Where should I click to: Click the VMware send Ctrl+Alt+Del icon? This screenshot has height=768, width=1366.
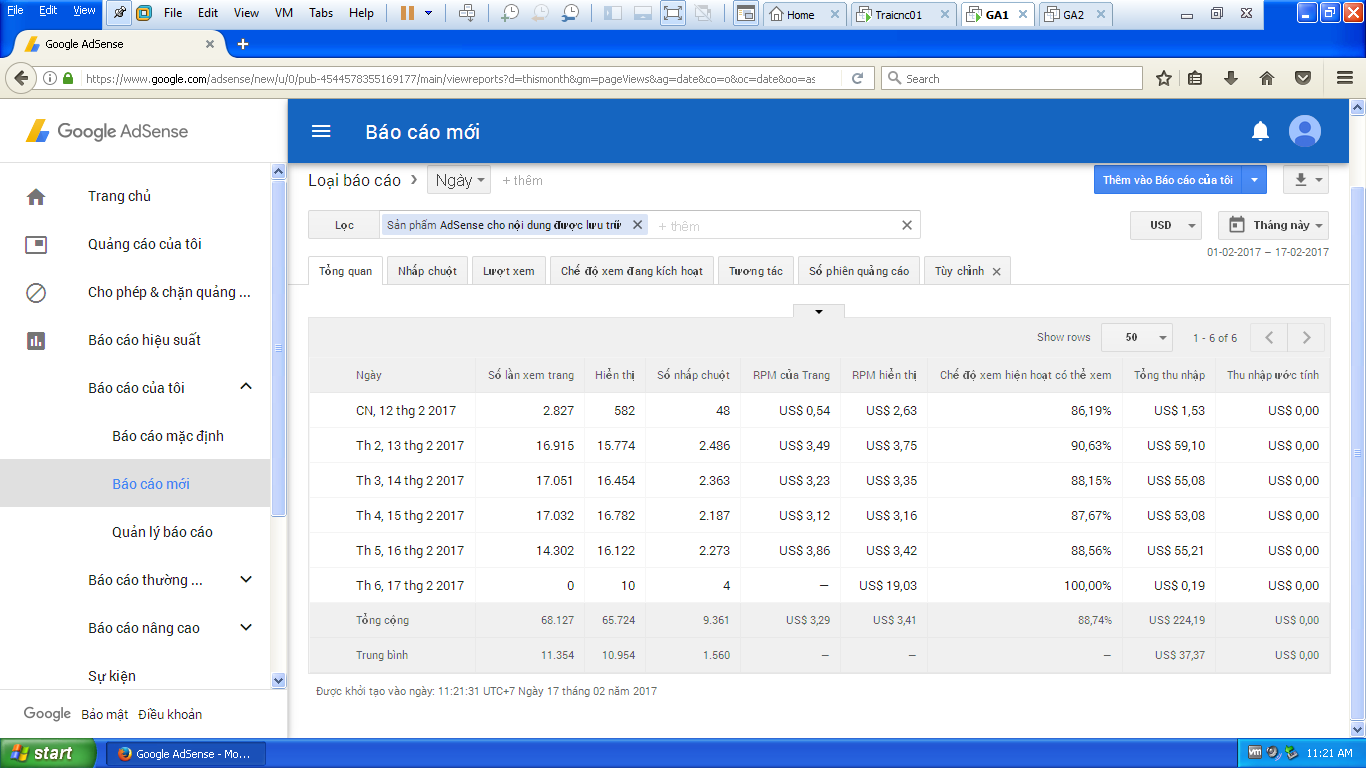click(x=466, y=14)
